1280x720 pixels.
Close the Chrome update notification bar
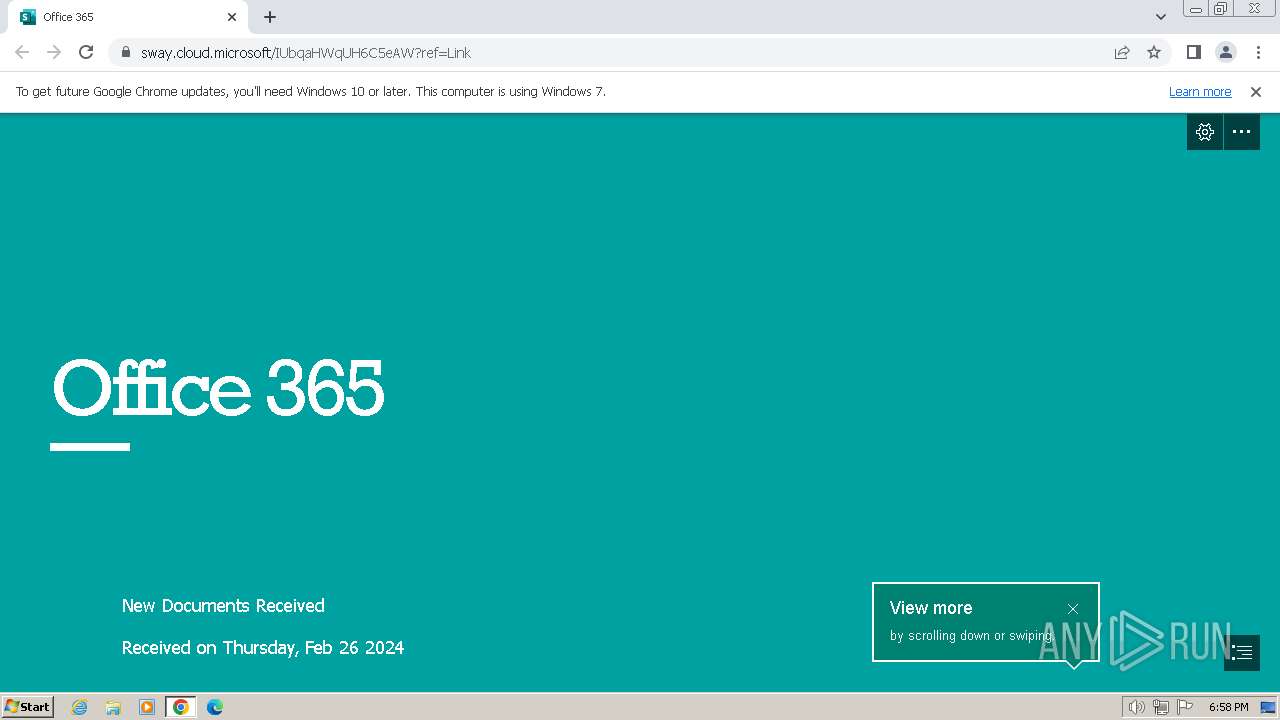coord(1256,92)
